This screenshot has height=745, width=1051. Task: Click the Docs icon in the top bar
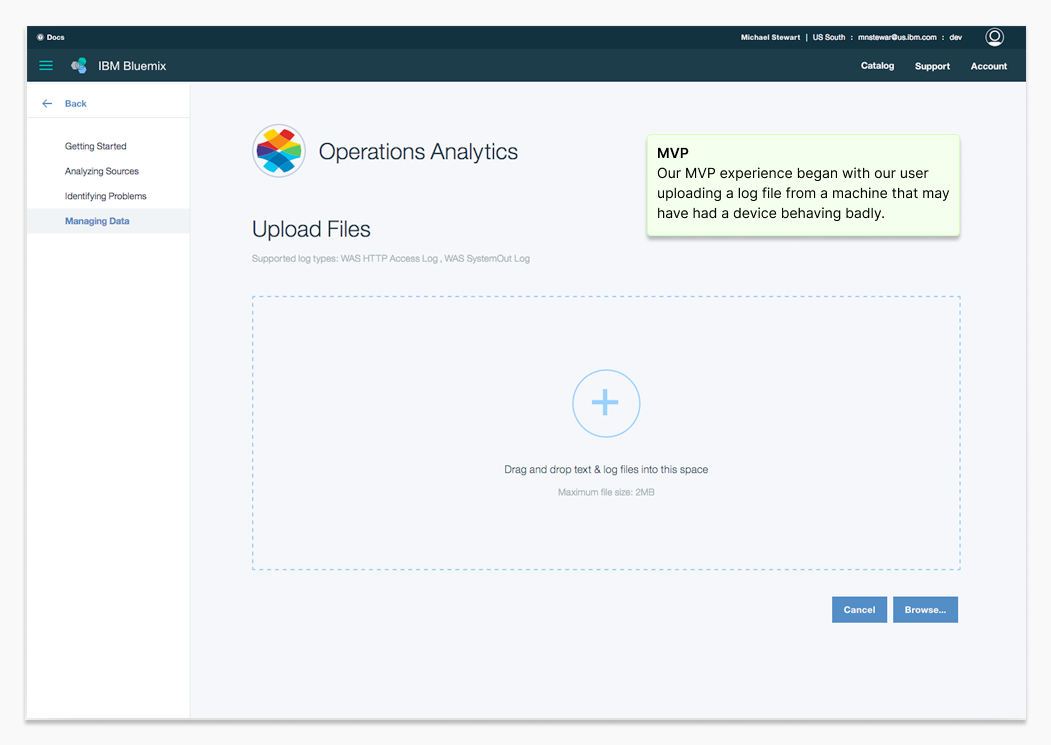coord(38,36)
